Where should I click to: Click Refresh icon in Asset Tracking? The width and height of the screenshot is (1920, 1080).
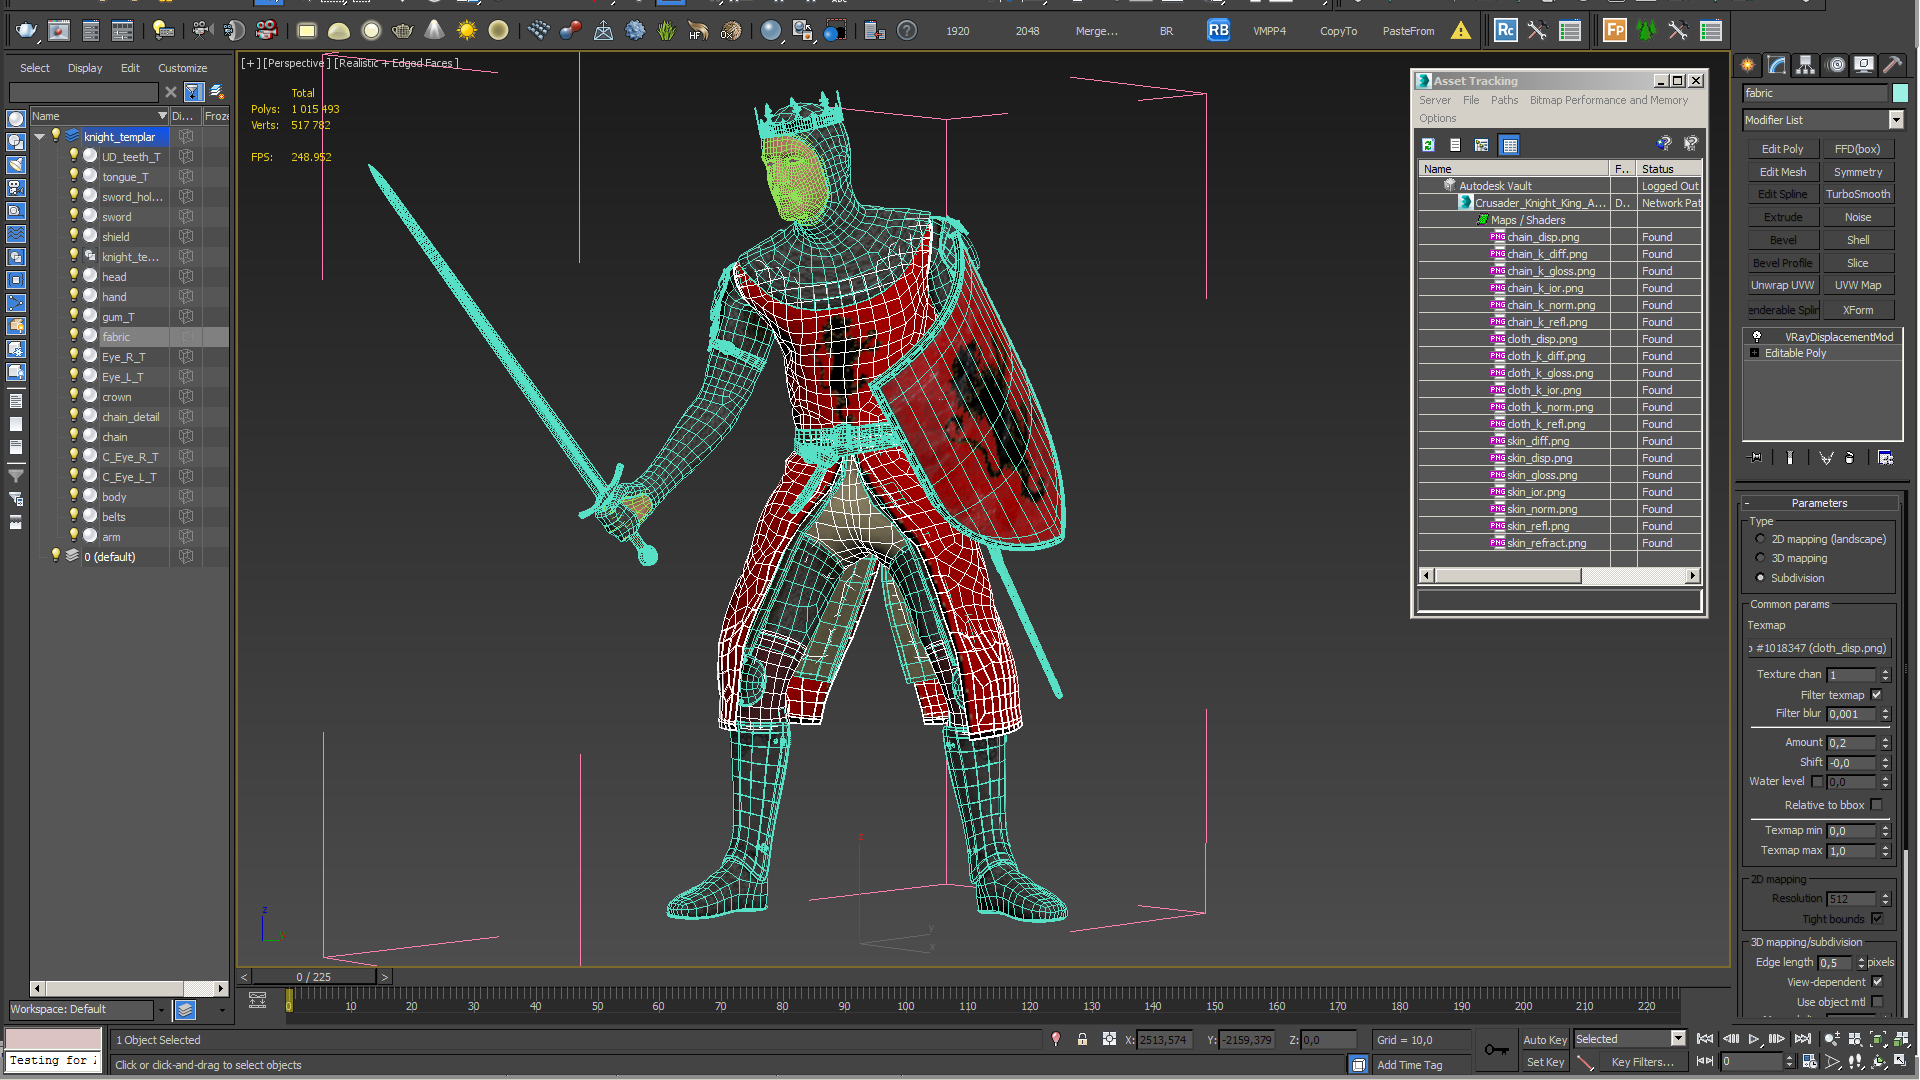[x=1429, y=145]
